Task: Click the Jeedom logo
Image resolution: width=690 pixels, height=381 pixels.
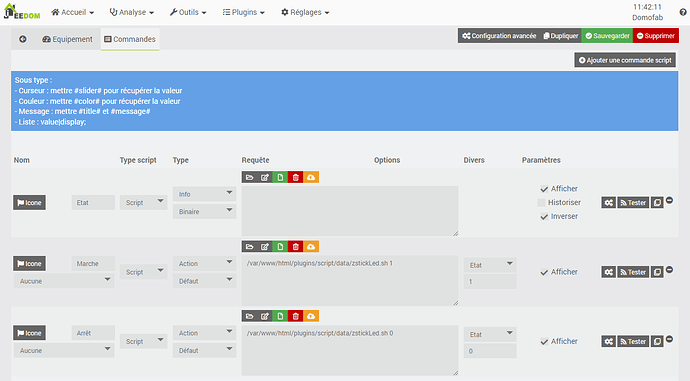Action: tap(22, 12)
